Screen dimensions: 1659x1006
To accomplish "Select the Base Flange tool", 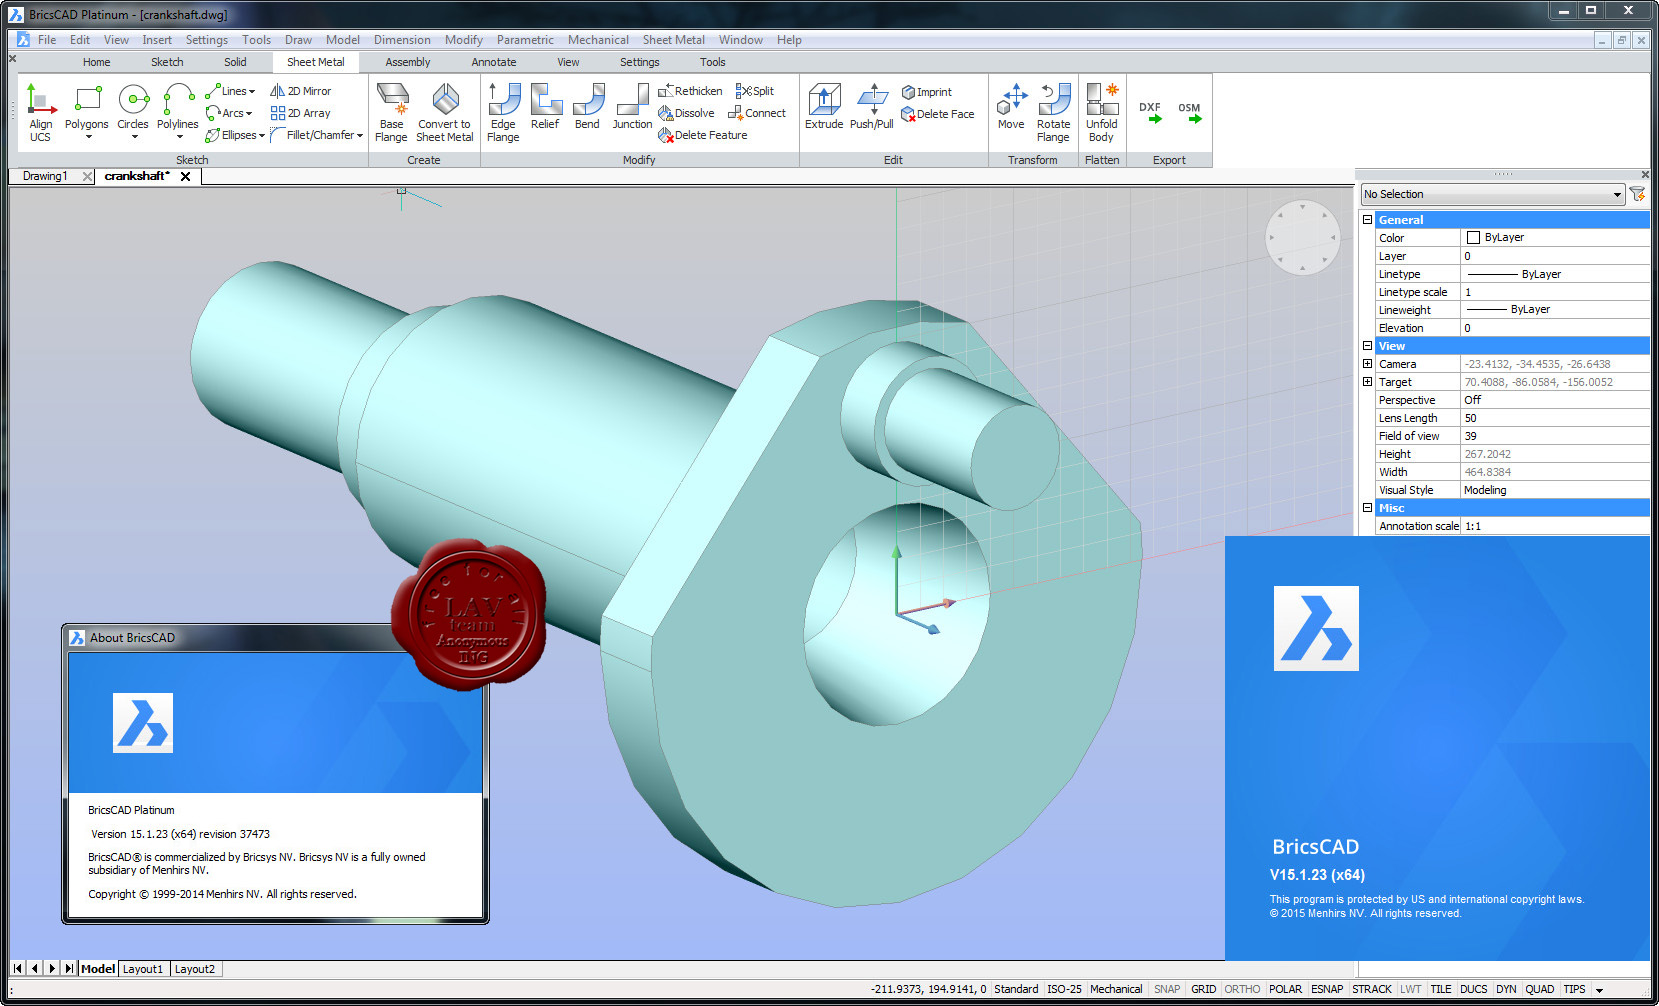I will [x=391, y=113].
